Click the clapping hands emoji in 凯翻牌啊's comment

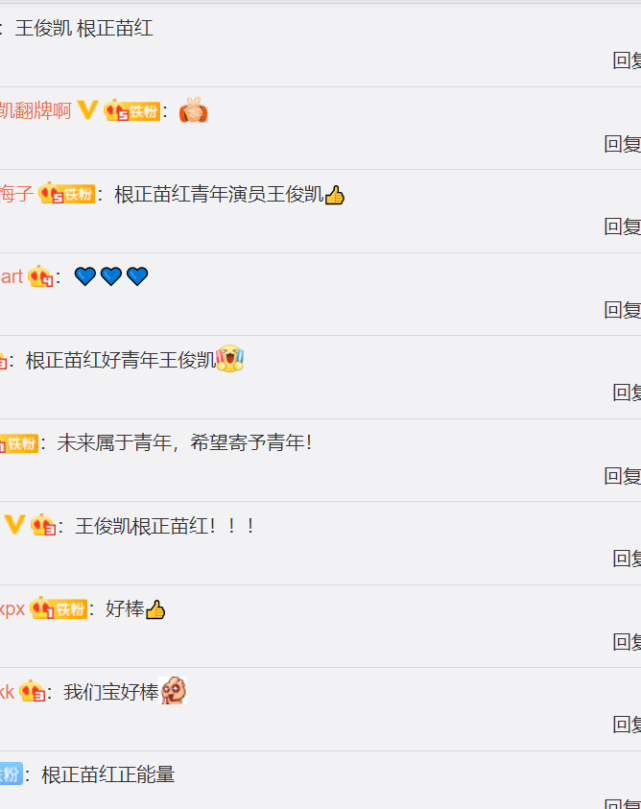point(194,110)
